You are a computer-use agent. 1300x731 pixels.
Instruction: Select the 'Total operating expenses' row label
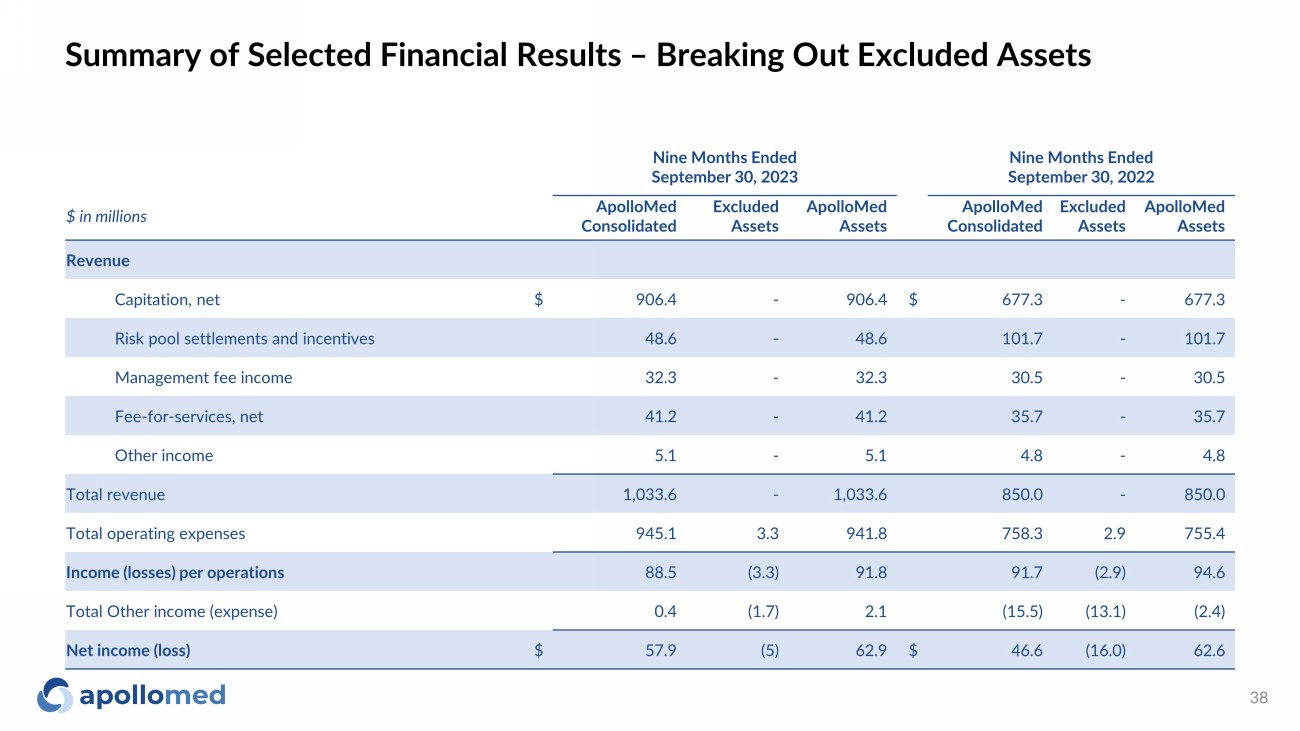[x=155, y=534]
